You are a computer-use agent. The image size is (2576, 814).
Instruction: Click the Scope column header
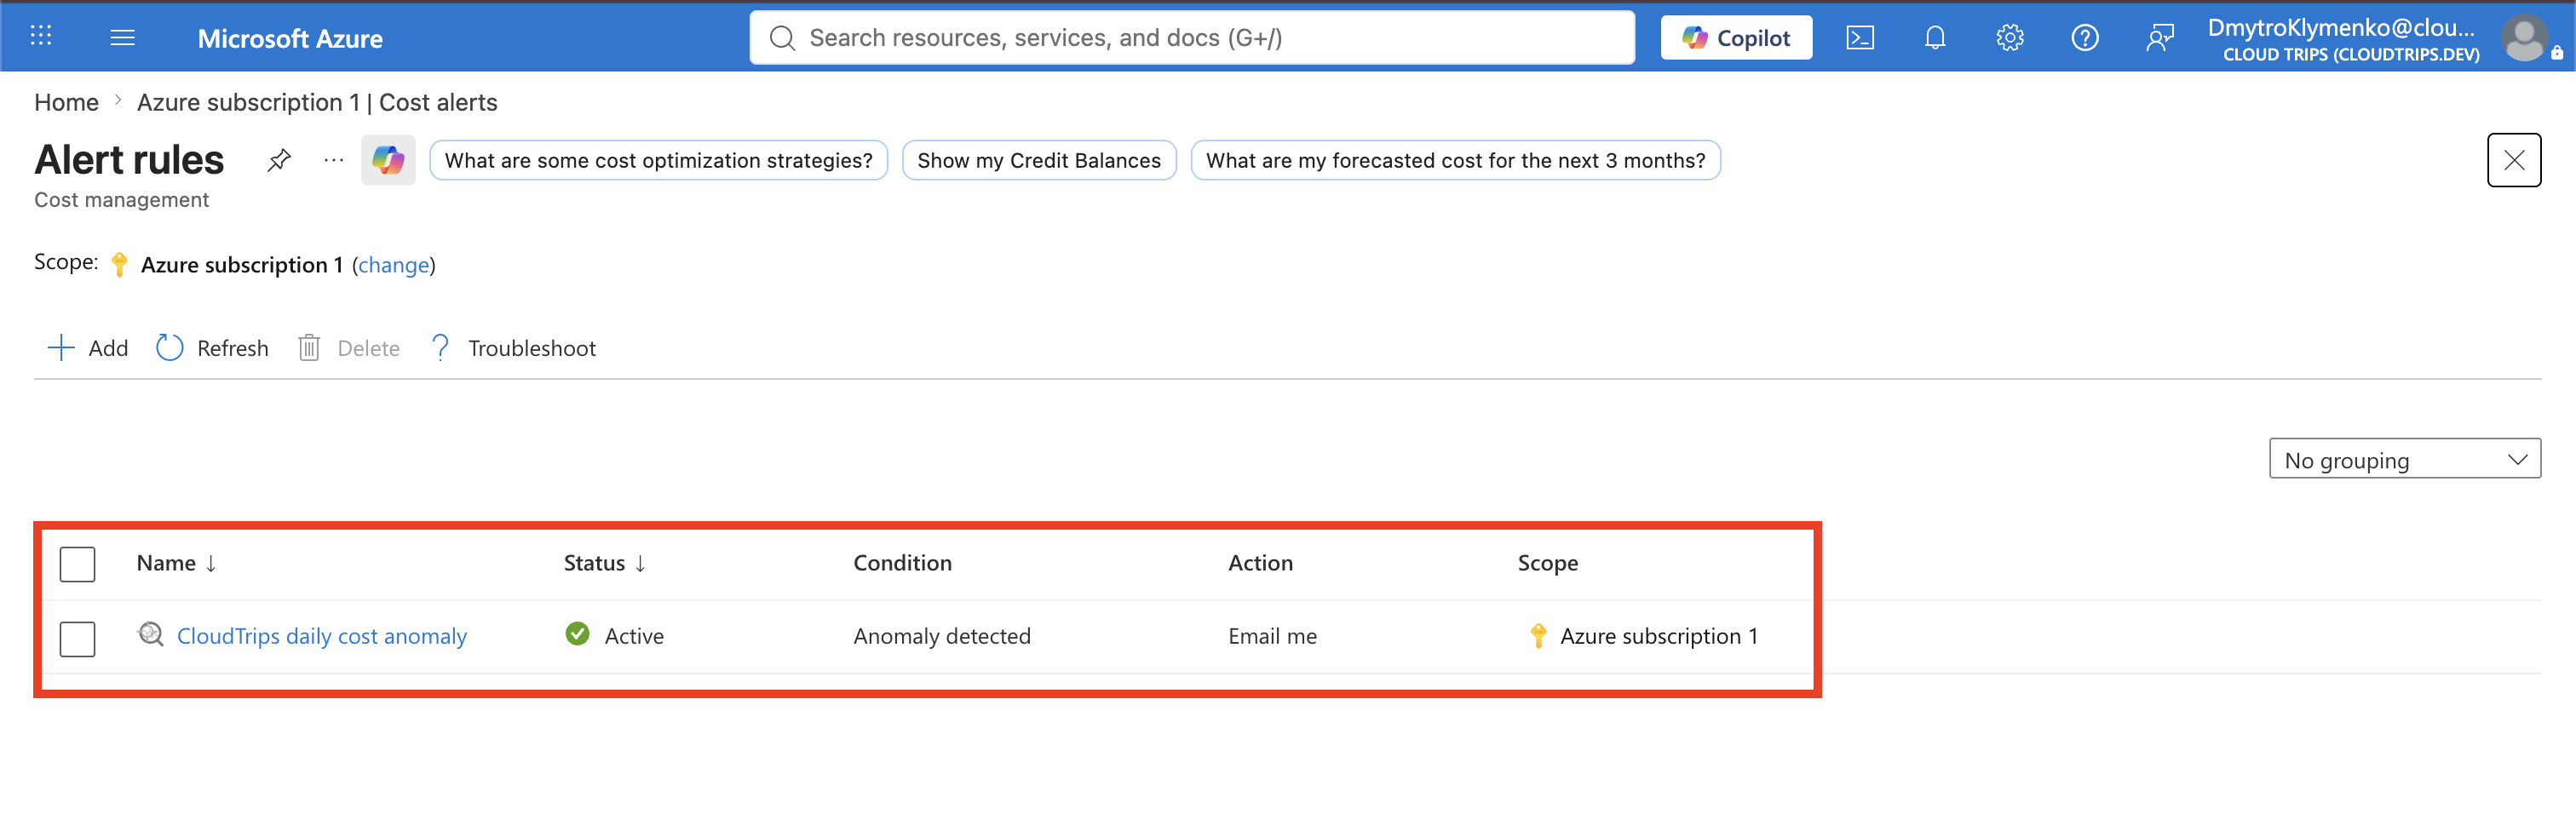pyautogui.click(x=1547, y=563)
